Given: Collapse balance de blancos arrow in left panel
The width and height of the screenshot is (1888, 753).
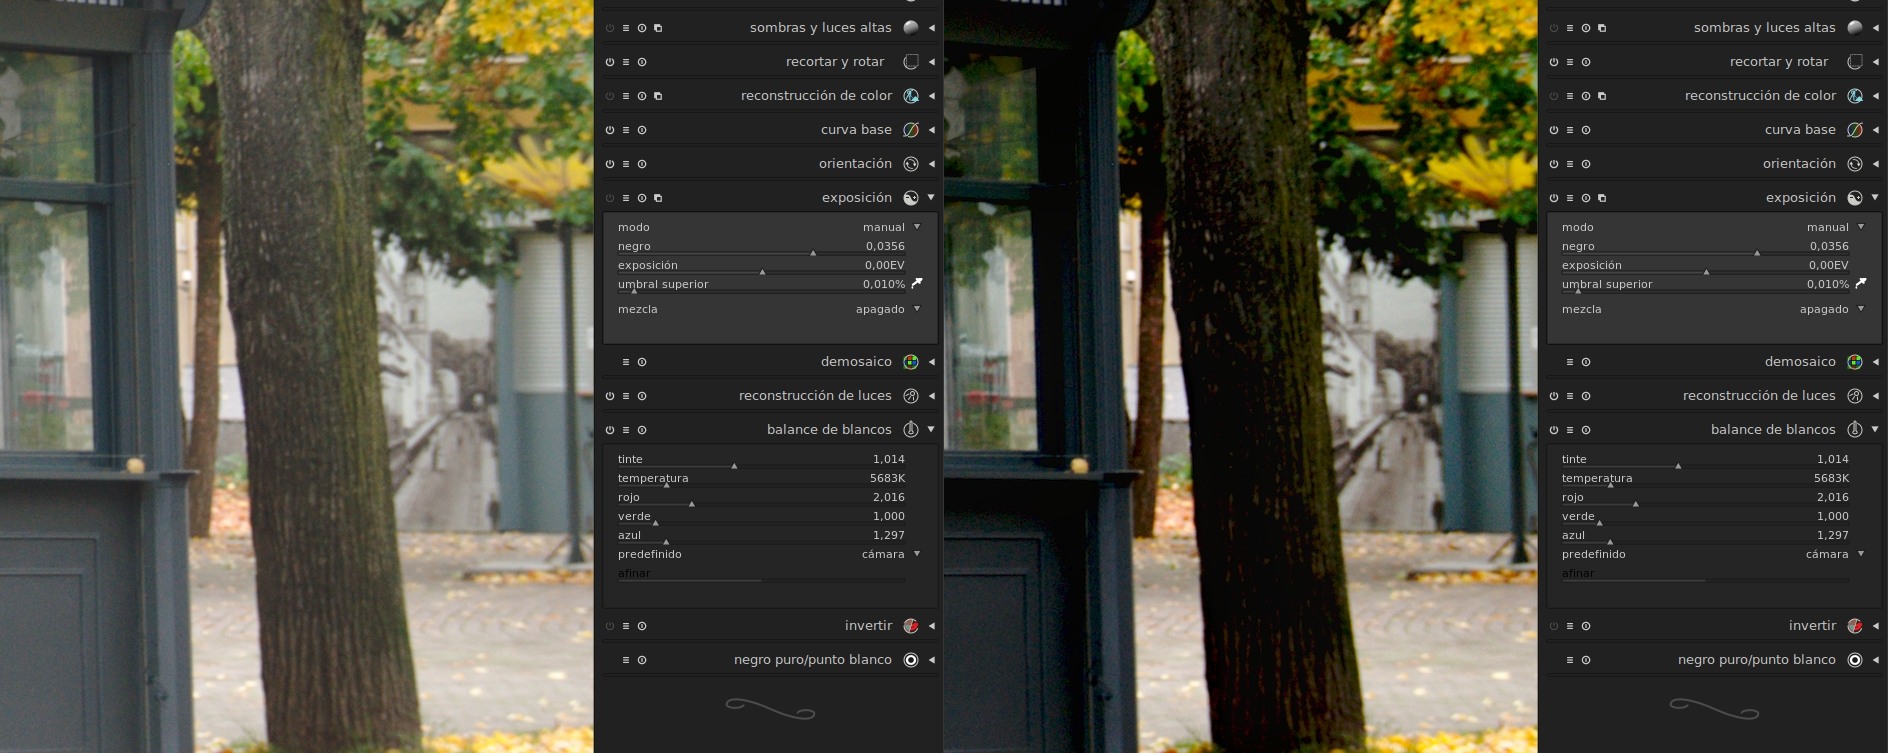Looking at the screenshot, I should tap(931, 430).
